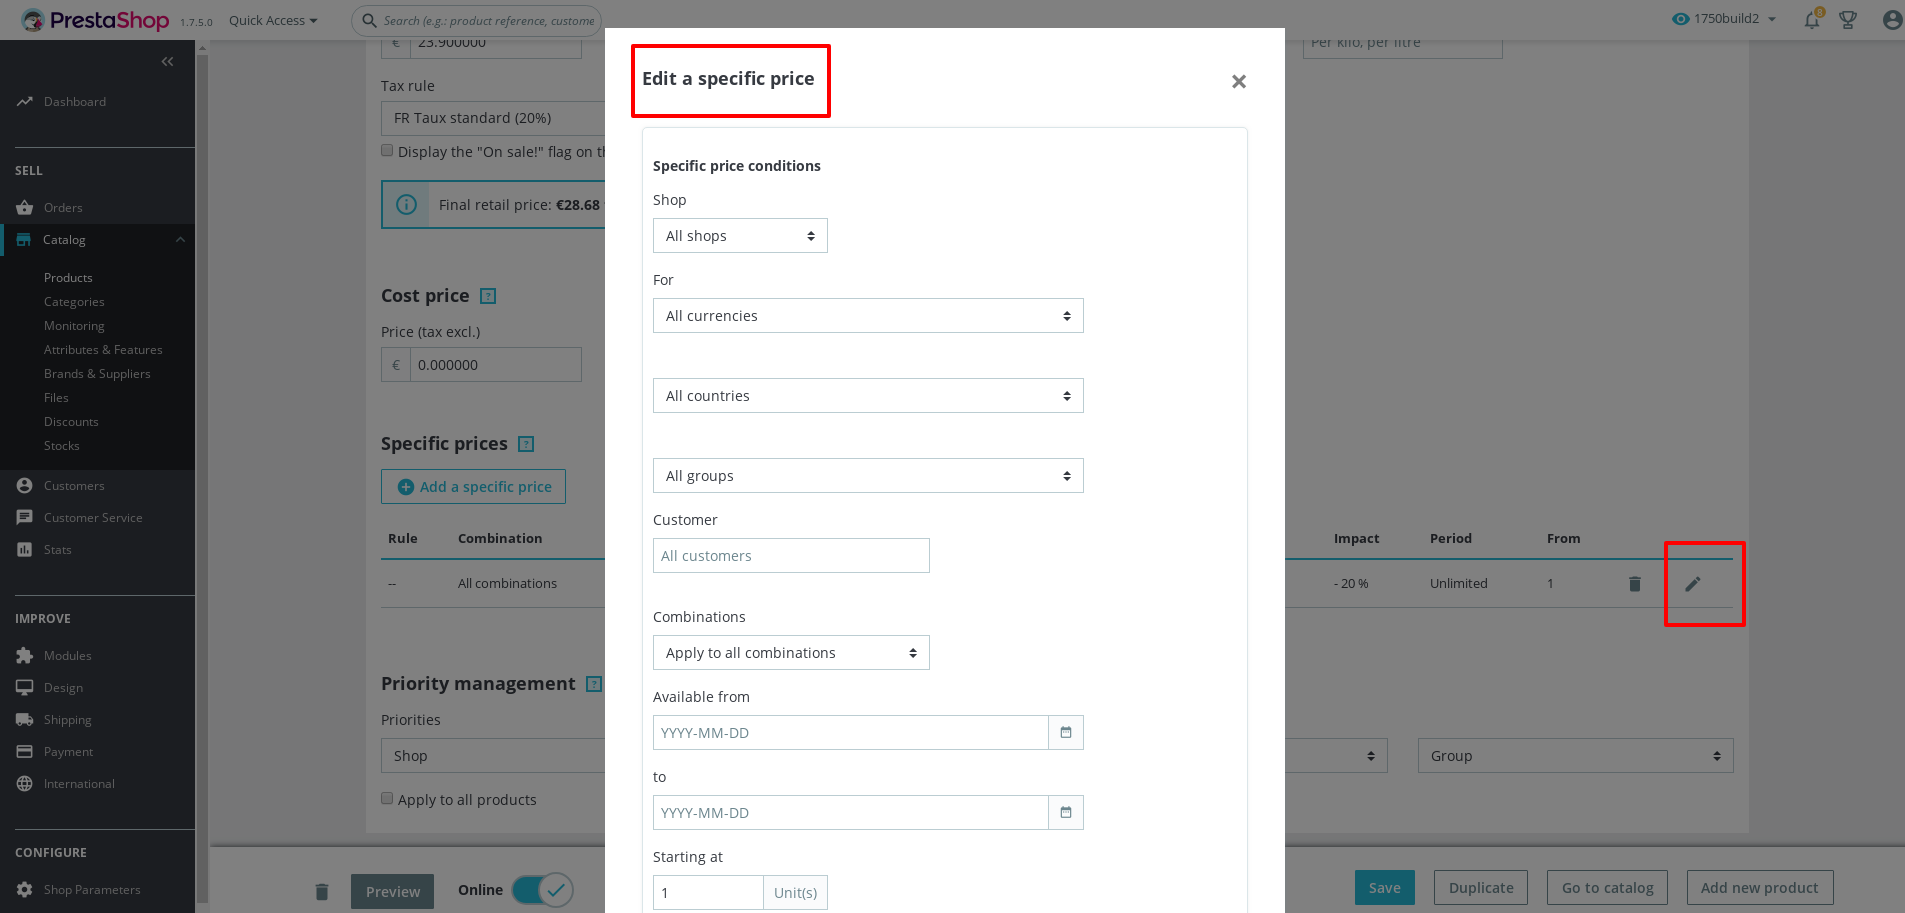Open the notifications bell in the top bar
Screen dimensions: 1905x913
1810,19
